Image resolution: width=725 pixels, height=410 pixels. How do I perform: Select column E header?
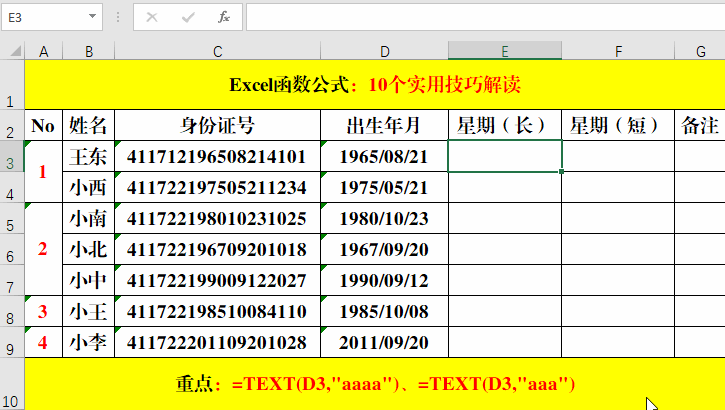(x=505, y=51)
